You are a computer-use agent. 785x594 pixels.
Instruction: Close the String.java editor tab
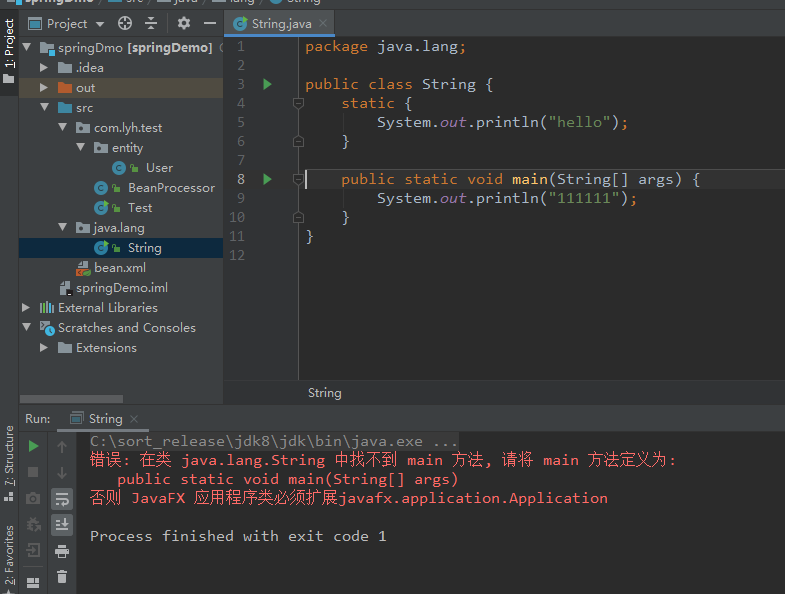click(323, 23)
